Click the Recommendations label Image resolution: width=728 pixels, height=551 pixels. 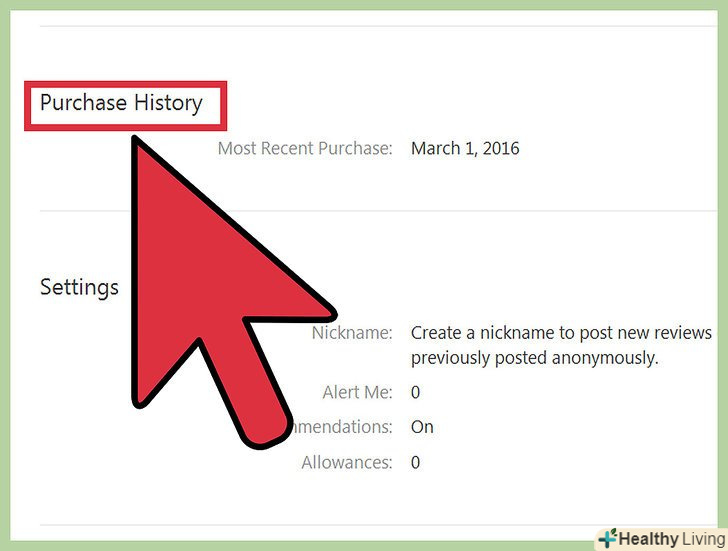[343, 427]
